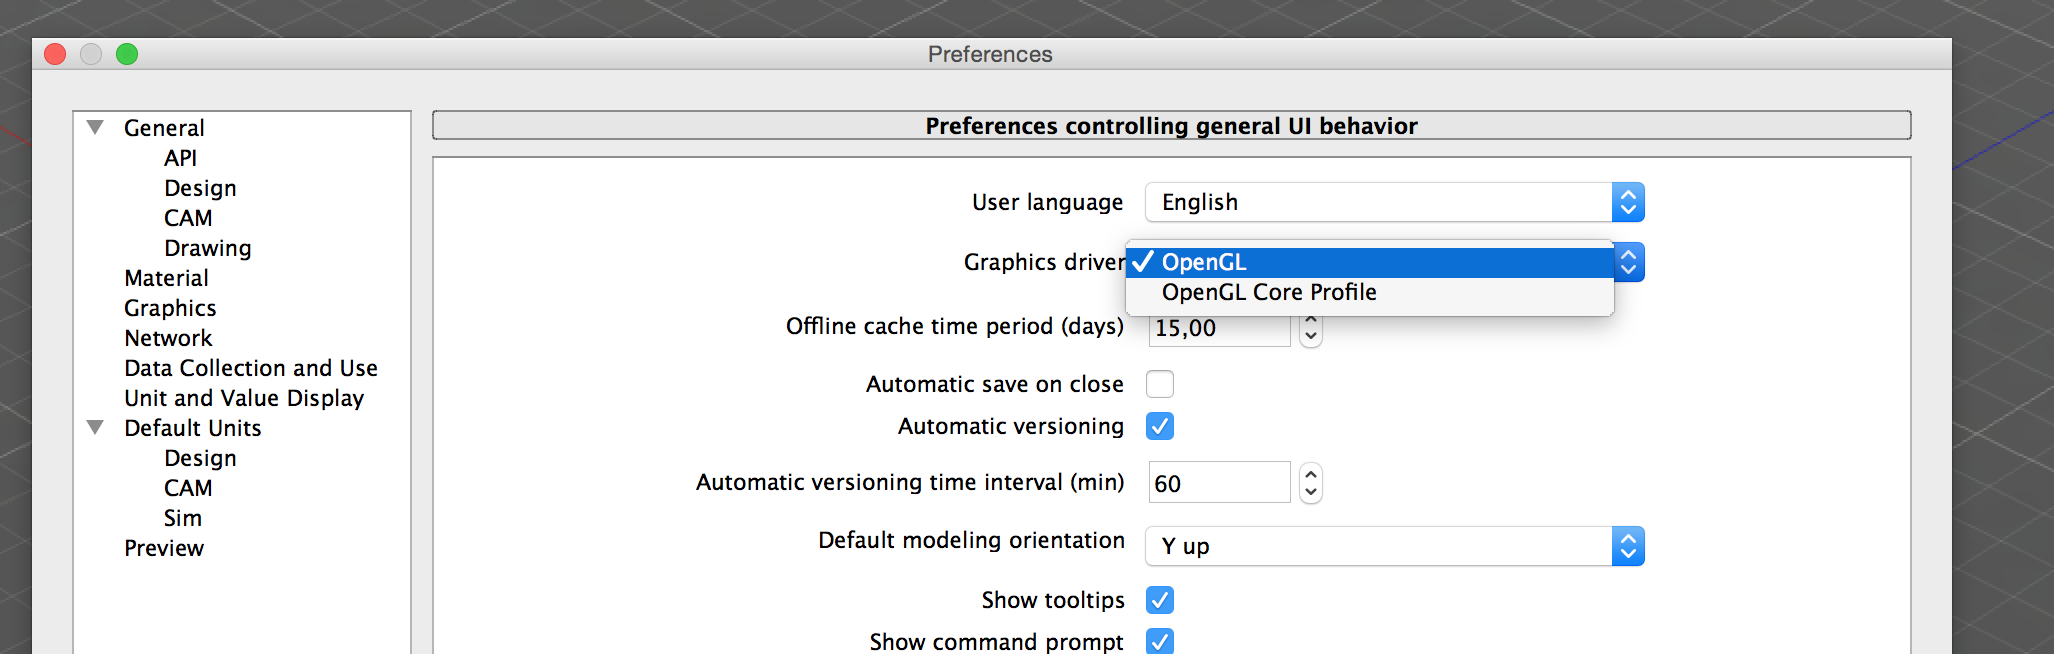2054x654 pixels.
Task: Select Sim under Default Units
Action: 183,518
